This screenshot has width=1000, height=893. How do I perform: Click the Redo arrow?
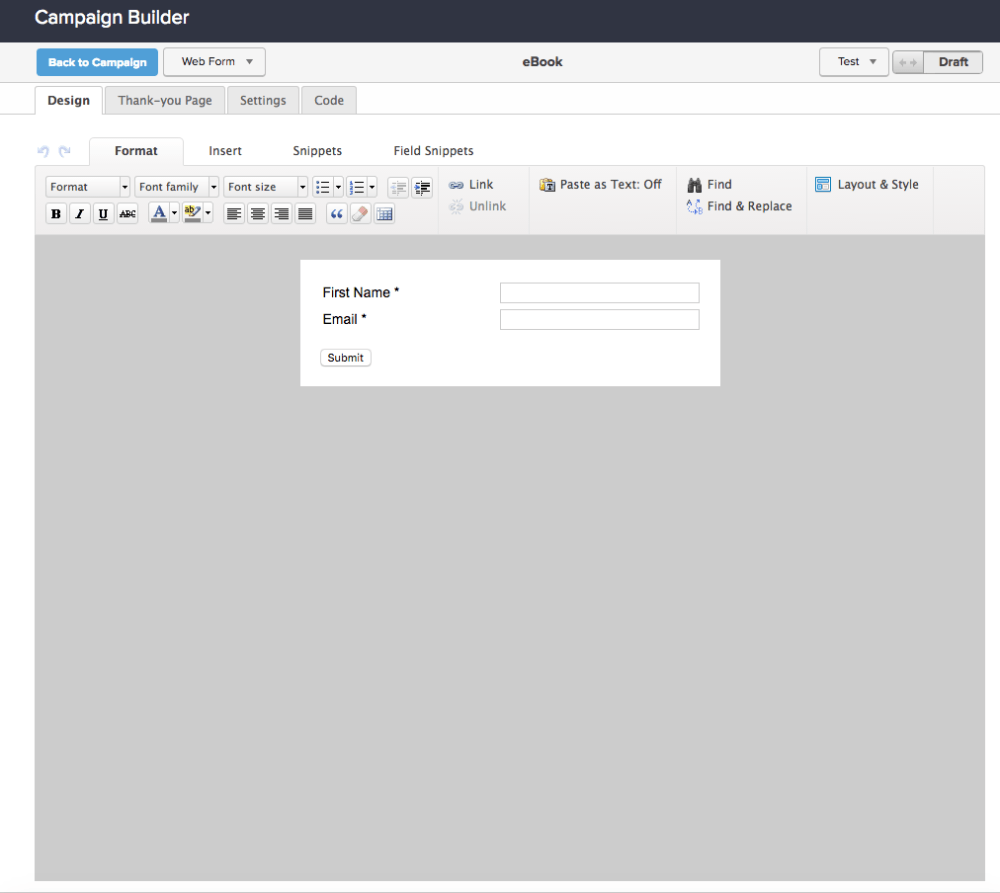pyautogui.click(x=64, y=151)
